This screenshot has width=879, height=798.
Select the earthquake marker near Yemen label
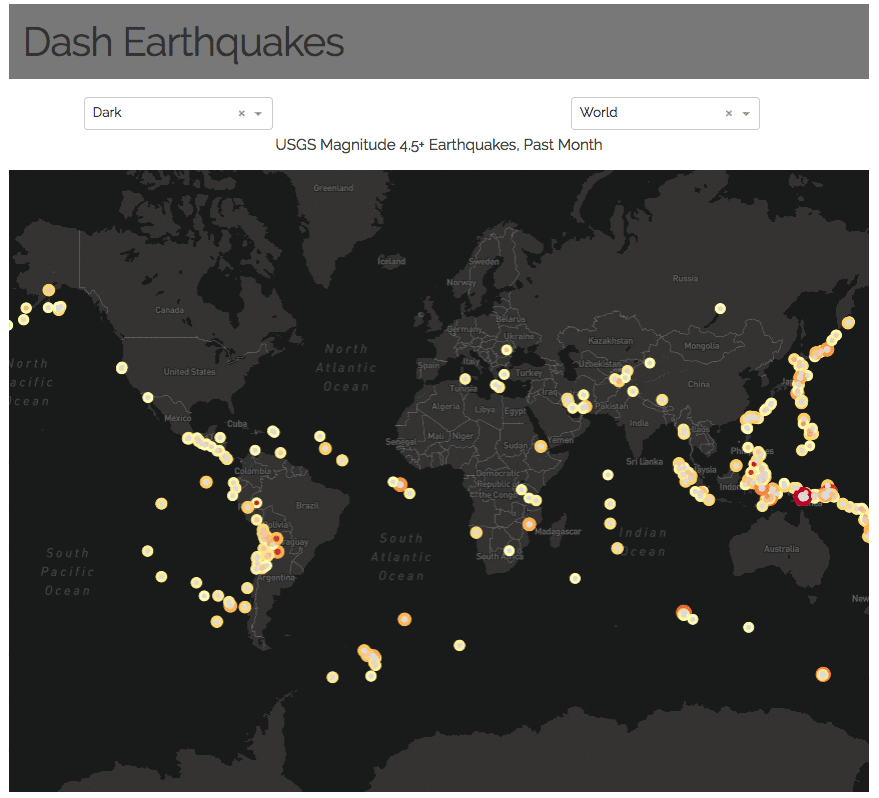(540, 446)
